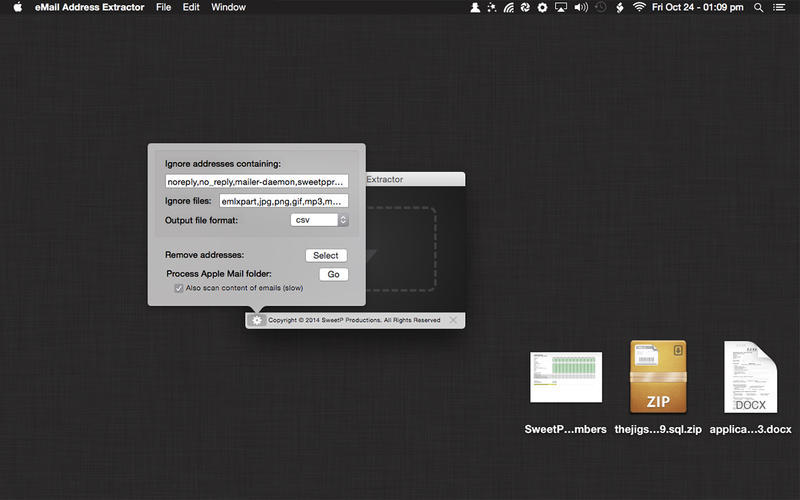Open Spotlight search magnifier icon
The height and width of the screenshot is (500, 800).
pos(759,8)
